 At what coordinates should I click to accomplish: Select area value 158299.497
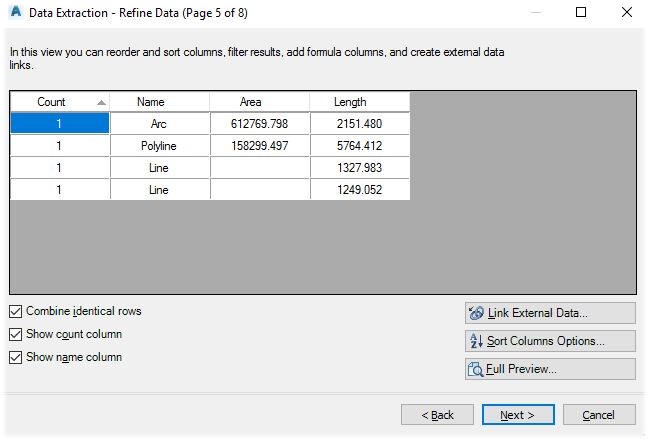[x=260, y=146]
